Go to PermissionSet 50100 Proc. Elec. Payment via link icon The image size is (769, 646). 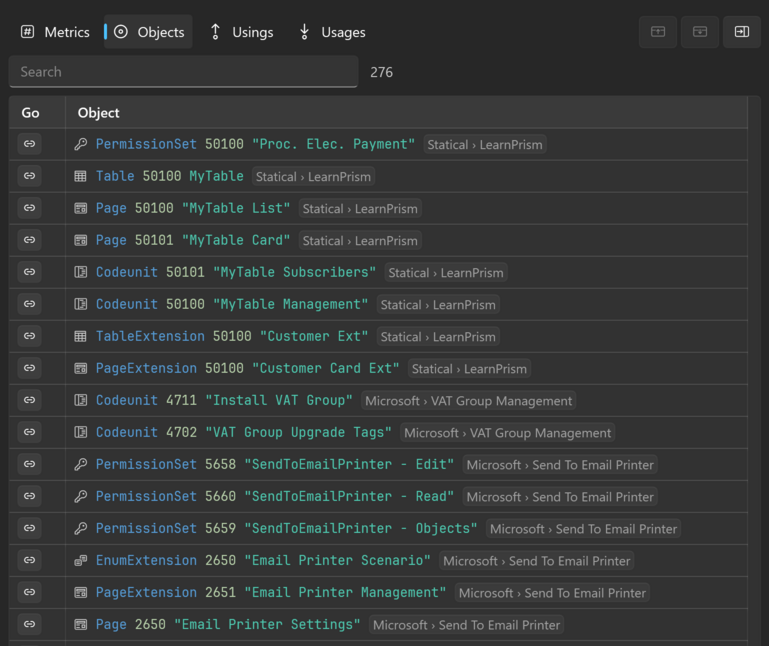pyautogui.click(x=29, y=144)
